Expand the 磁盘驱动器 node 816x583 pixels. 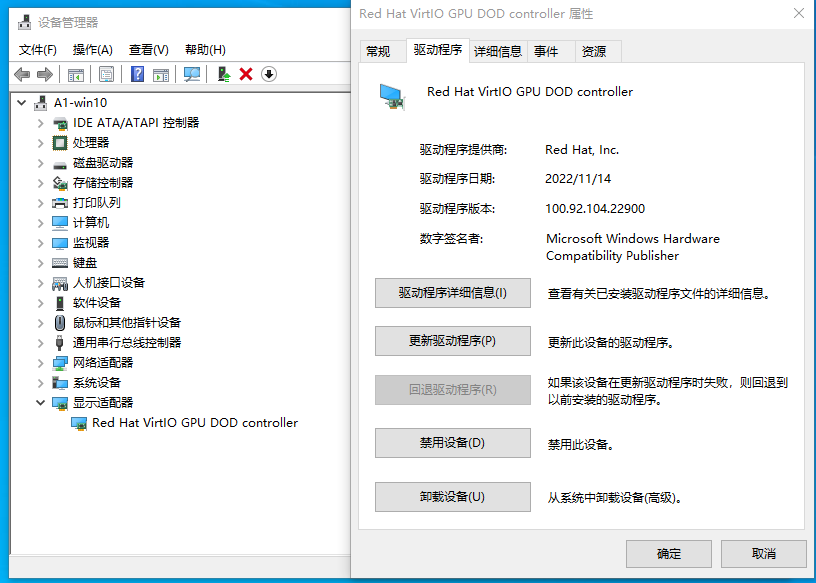pos(40,163)
